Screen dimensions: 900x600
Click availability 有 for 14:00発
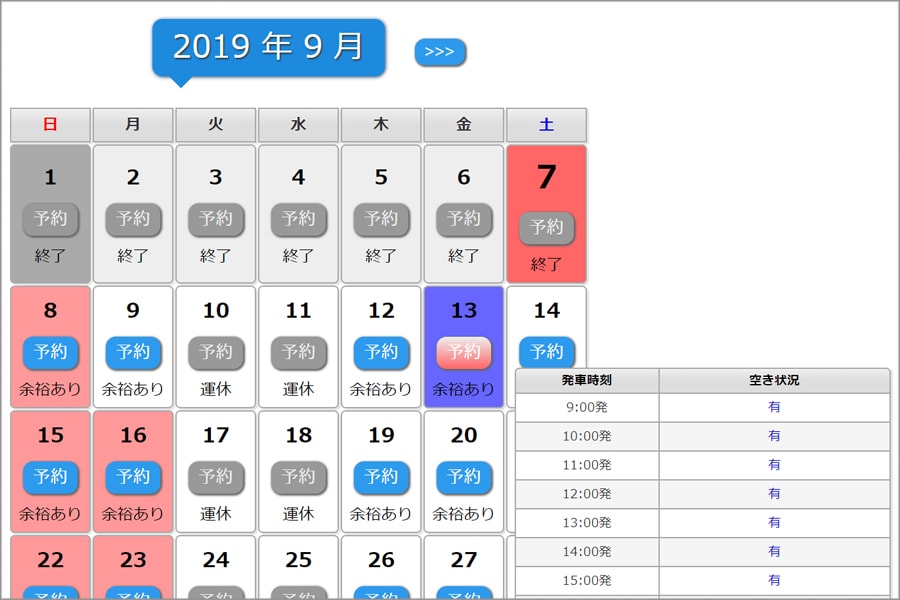click(x=774, y=551)
